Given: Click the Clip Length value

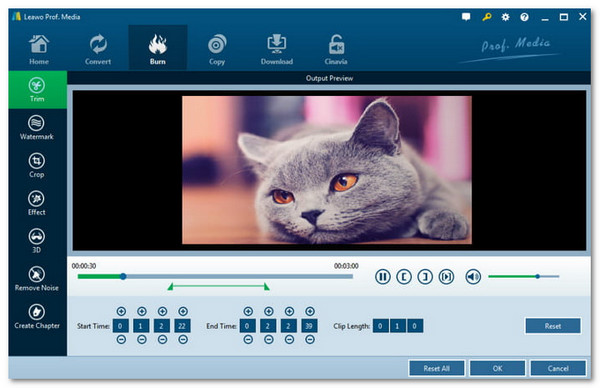Looking at the screenshot, I should coord(398,326).
